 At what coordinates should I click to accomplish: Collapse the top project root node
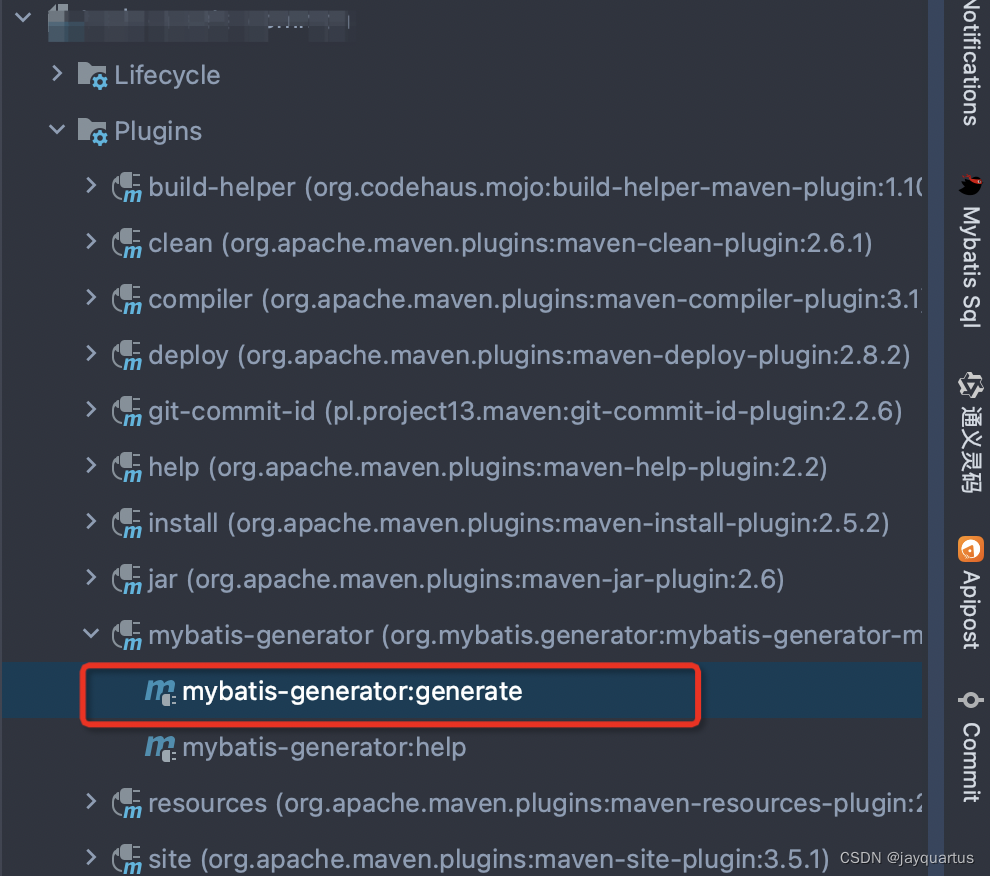23,17
